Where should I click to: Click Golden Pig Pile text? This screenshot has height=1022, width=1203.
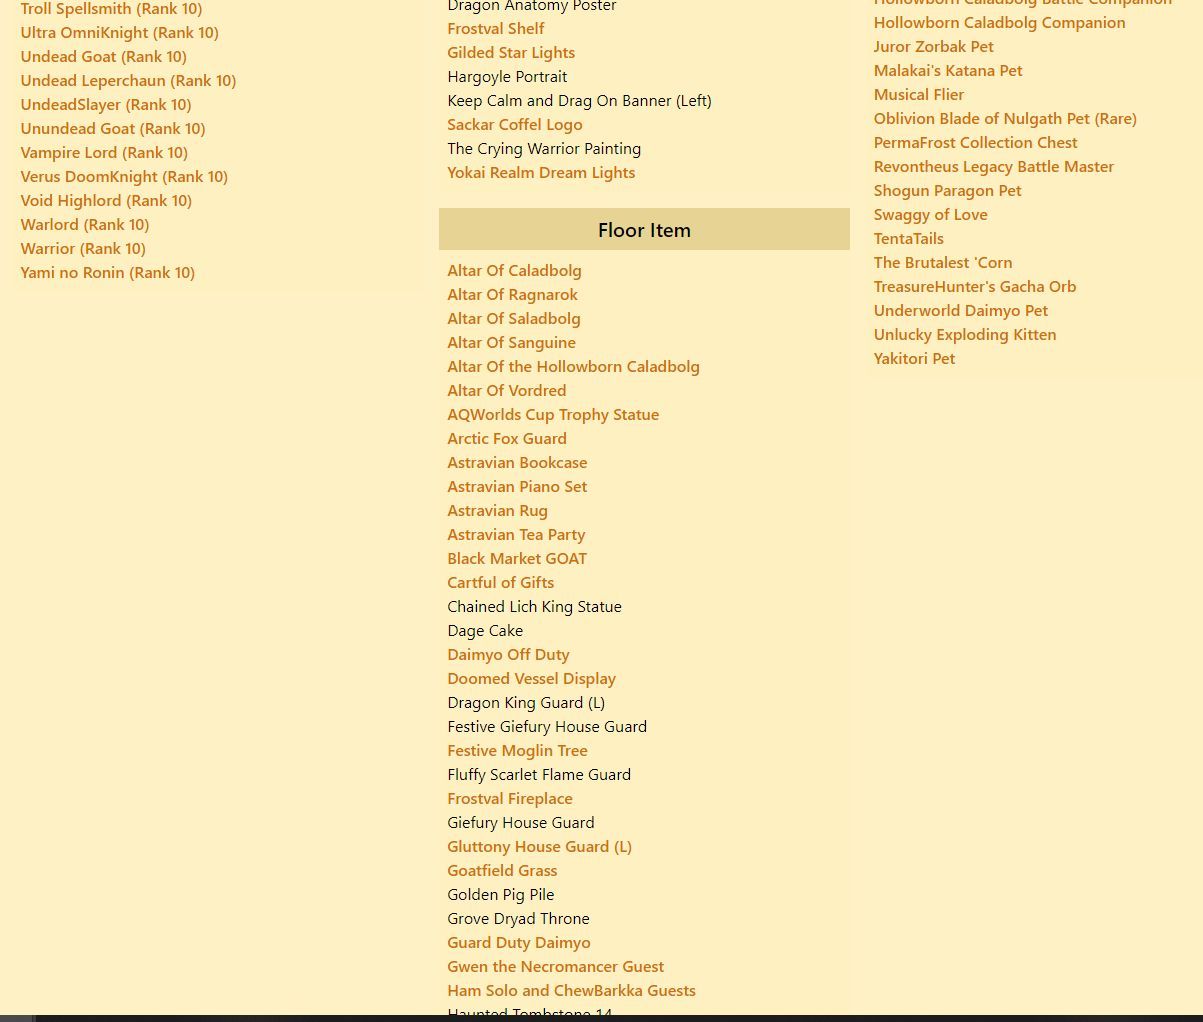click(x=500, y=894)
